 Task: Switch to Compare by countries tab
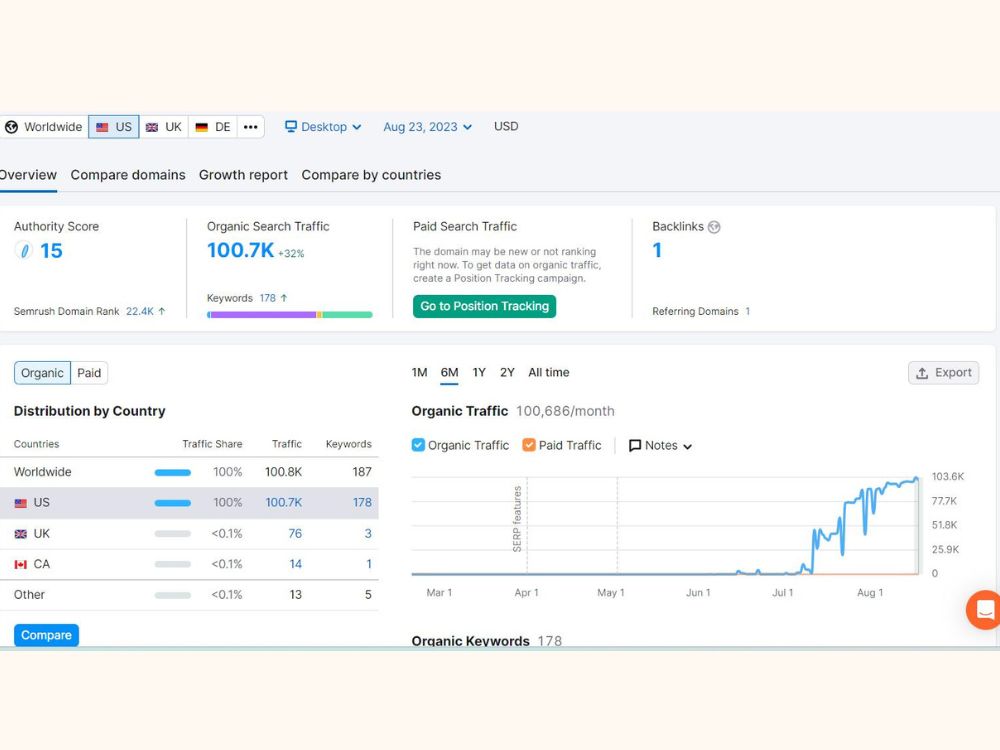tap(371, 175)
